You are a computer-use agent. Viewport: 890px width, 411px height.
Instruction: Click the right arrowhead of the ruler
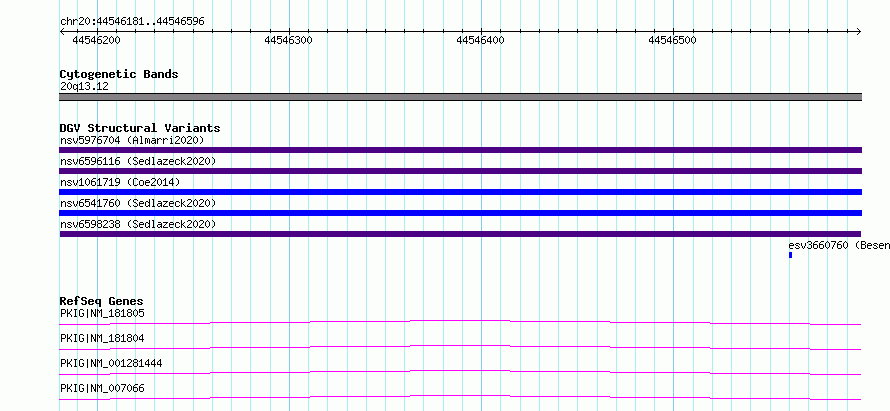coord(858,31)
